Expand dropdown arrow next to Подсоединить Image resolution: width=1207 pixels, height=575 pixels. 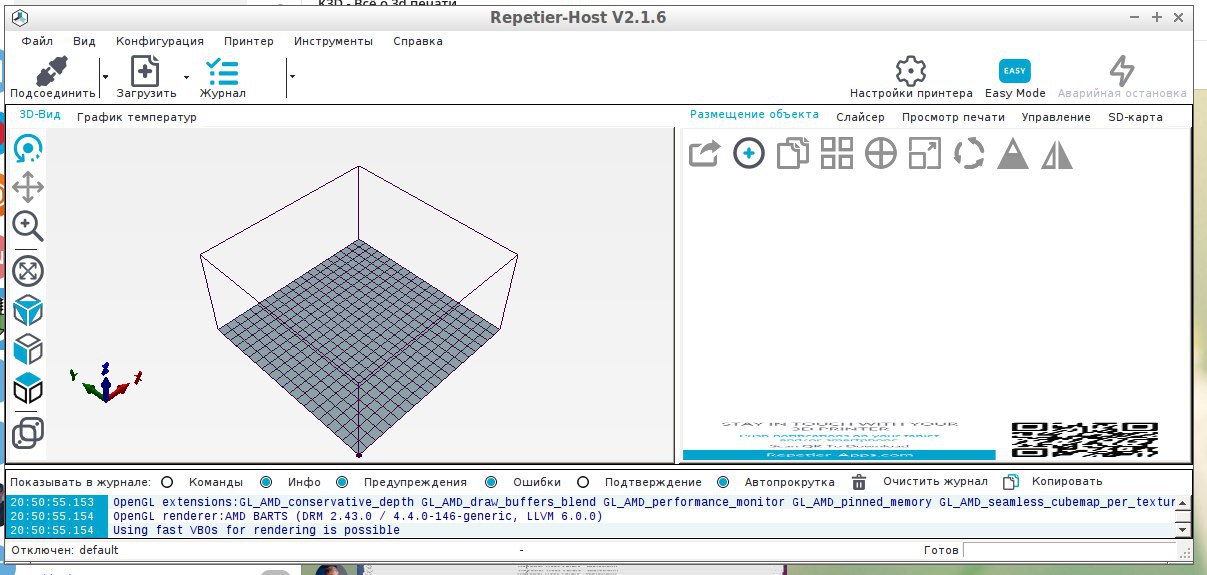[105, 76]
